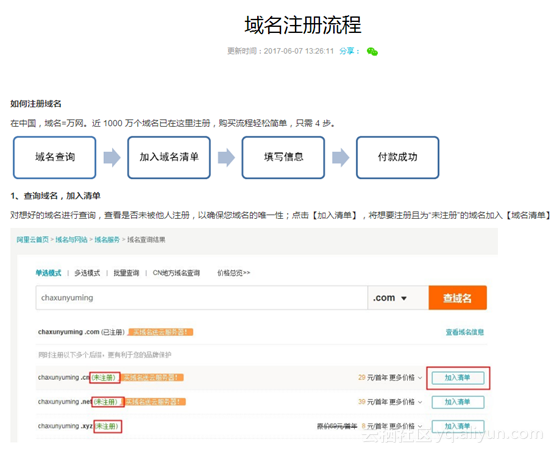Image resolution: width=554 pixels, height=454 pixels.
Task: Open the 查看域名信息 link
Action: pos(464,332)
